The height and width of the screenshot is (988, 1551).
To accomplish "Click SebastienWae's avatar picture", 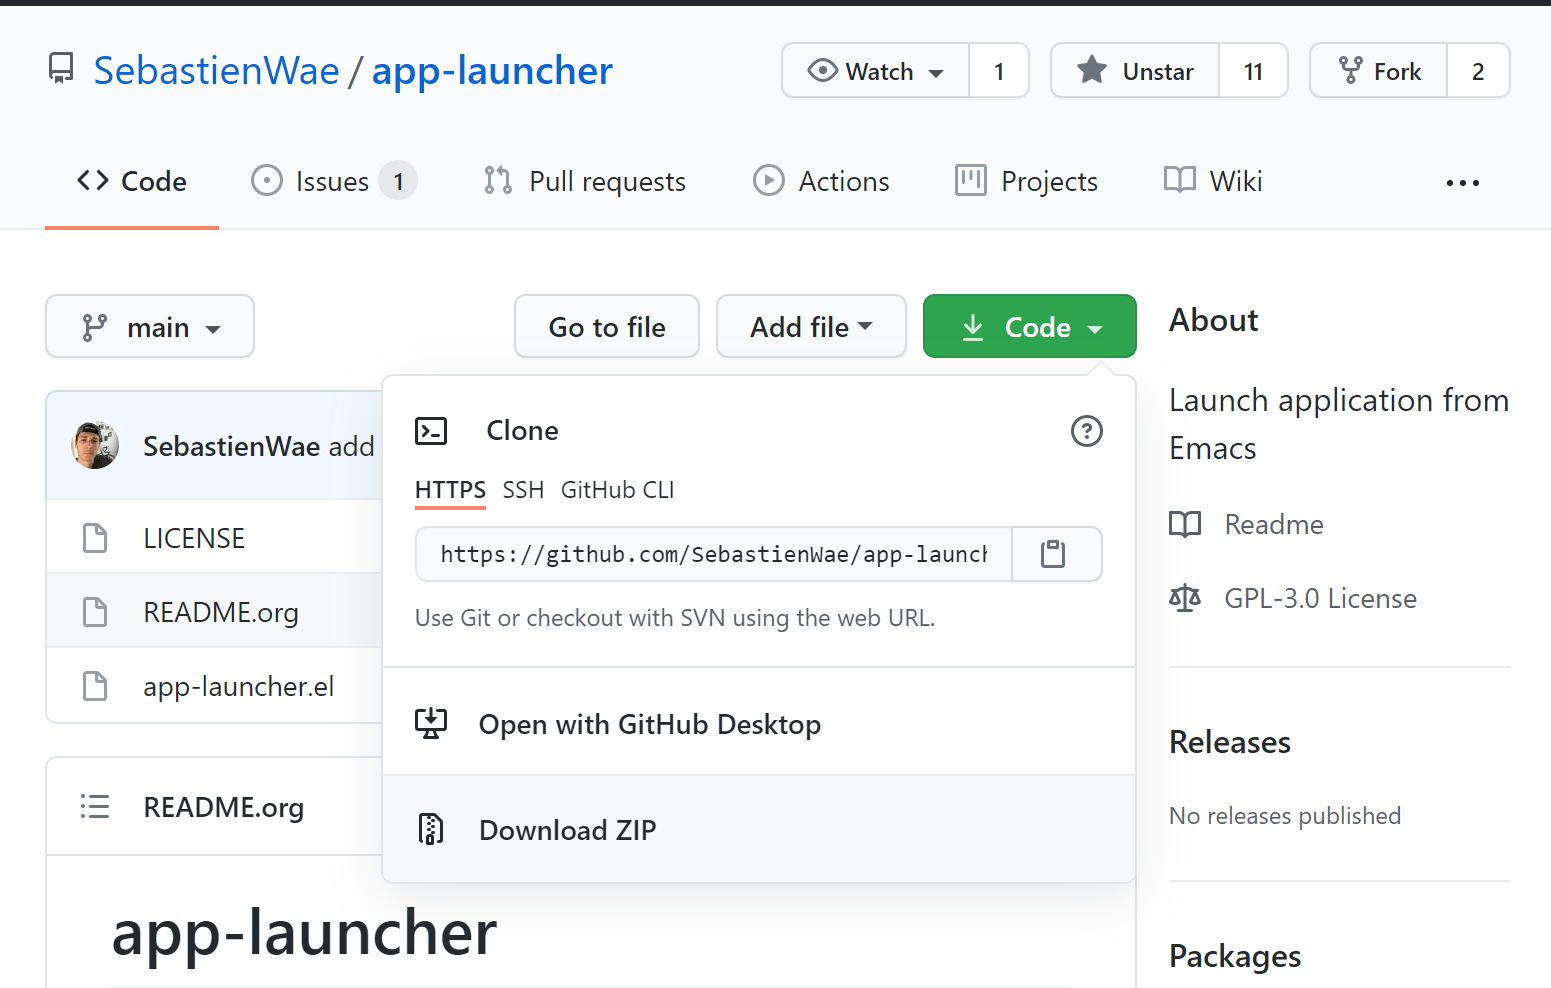I will [95, 446].
